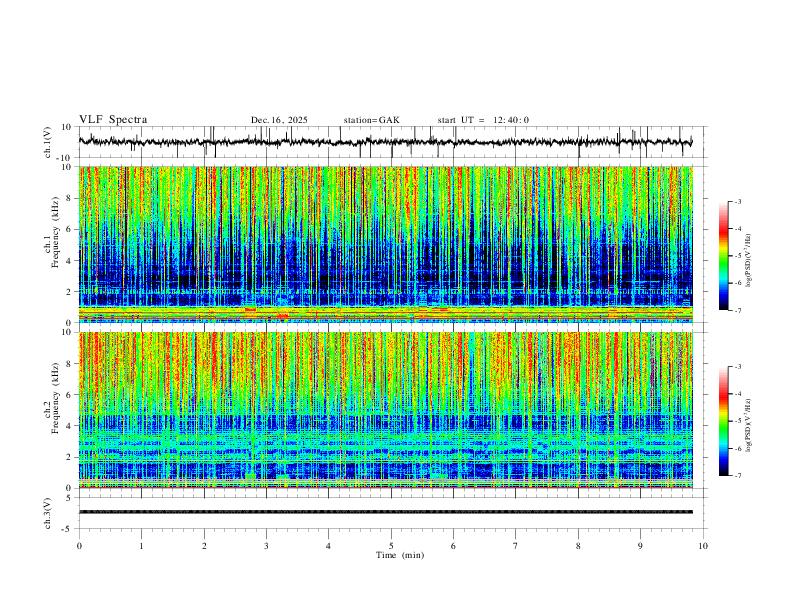Click the '8' kHz tick on ch.2 axis
The image size is (792, 612).
pyautogui.click(x=70, y=364)
